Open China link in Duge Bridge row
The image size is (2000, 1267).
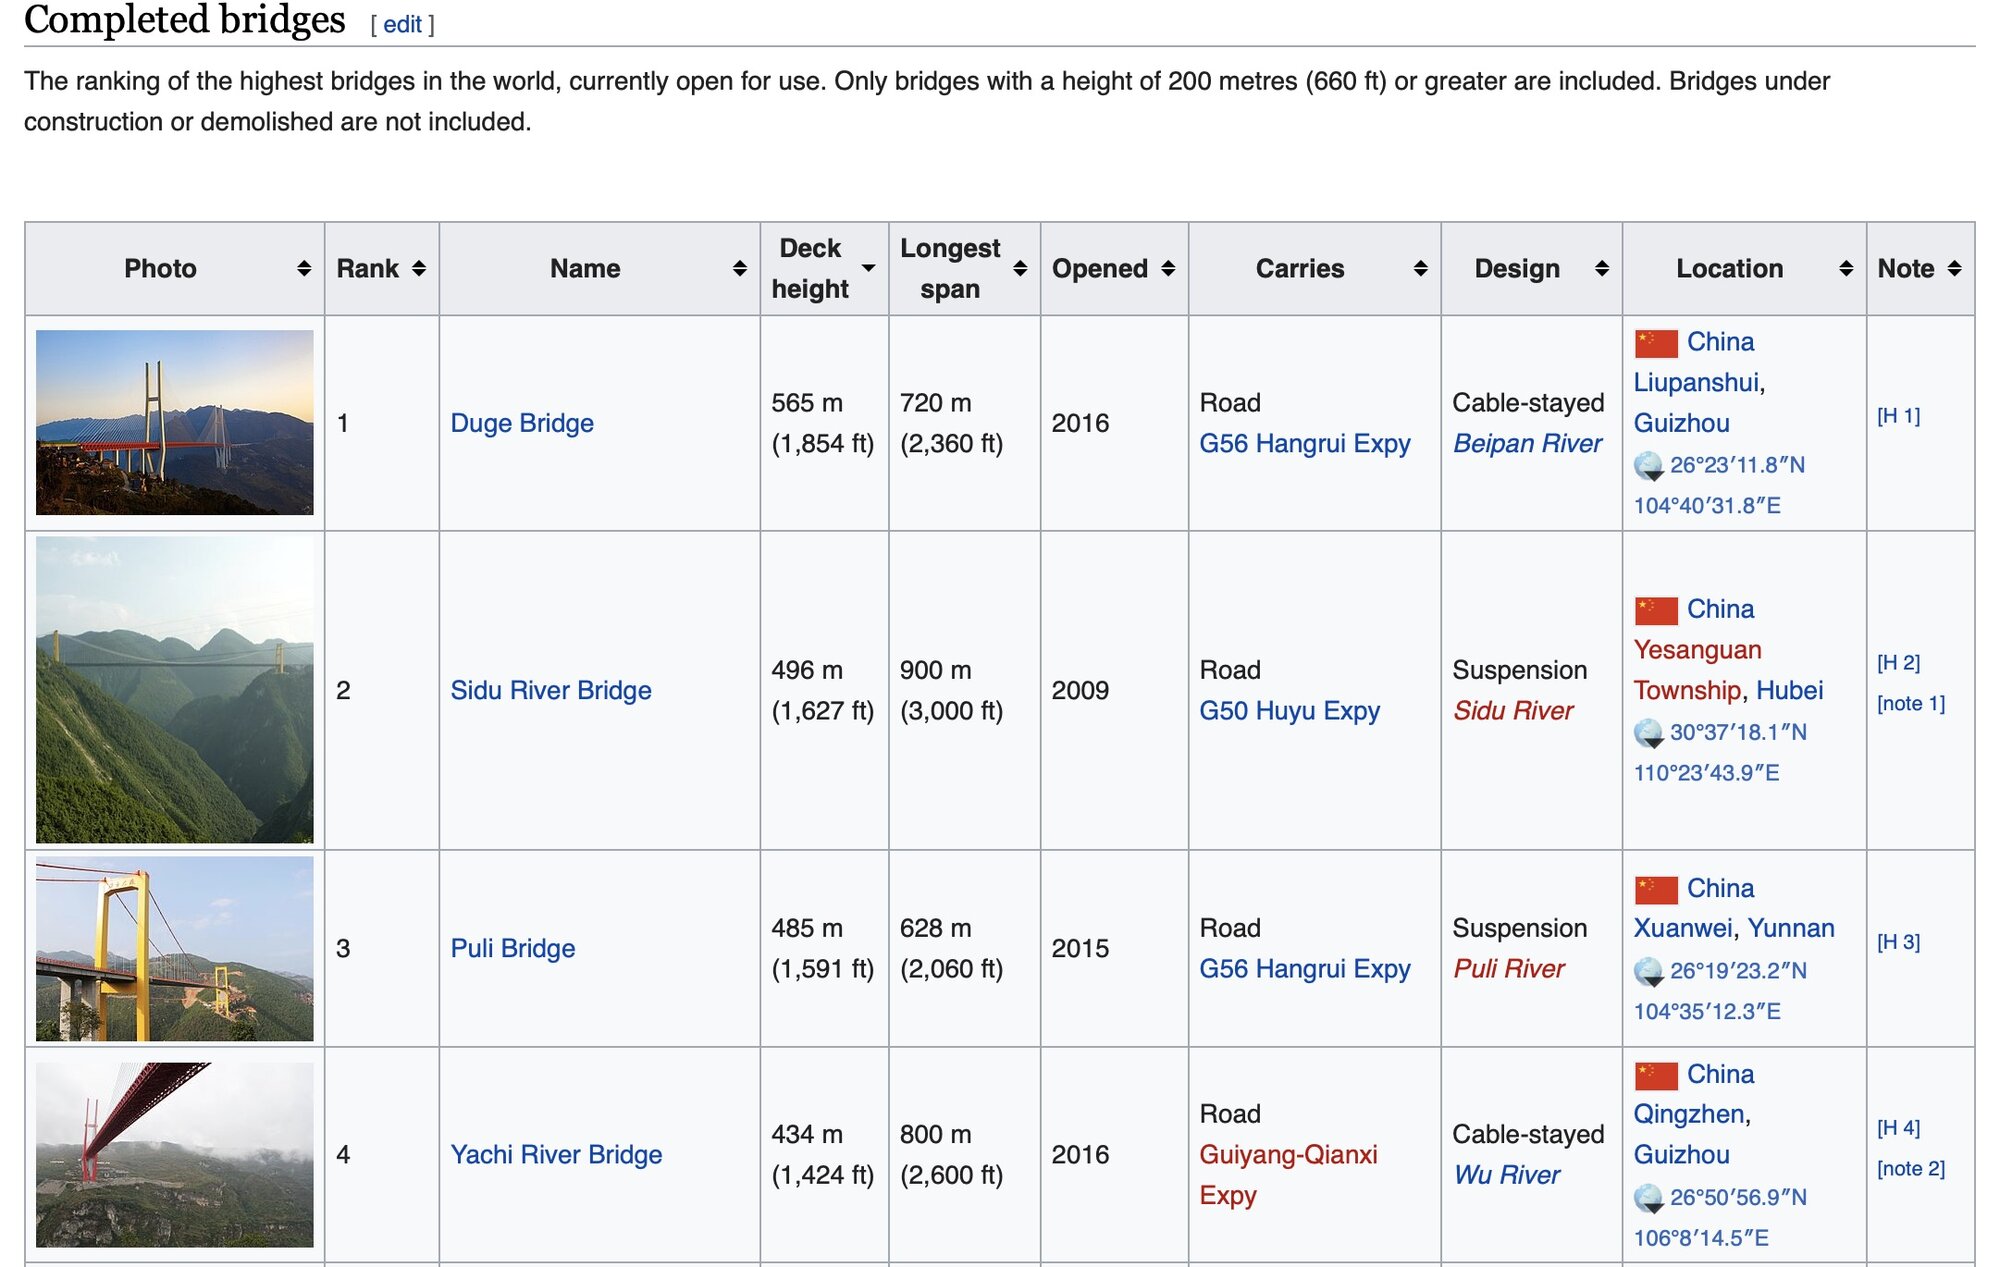[1720, 342]
